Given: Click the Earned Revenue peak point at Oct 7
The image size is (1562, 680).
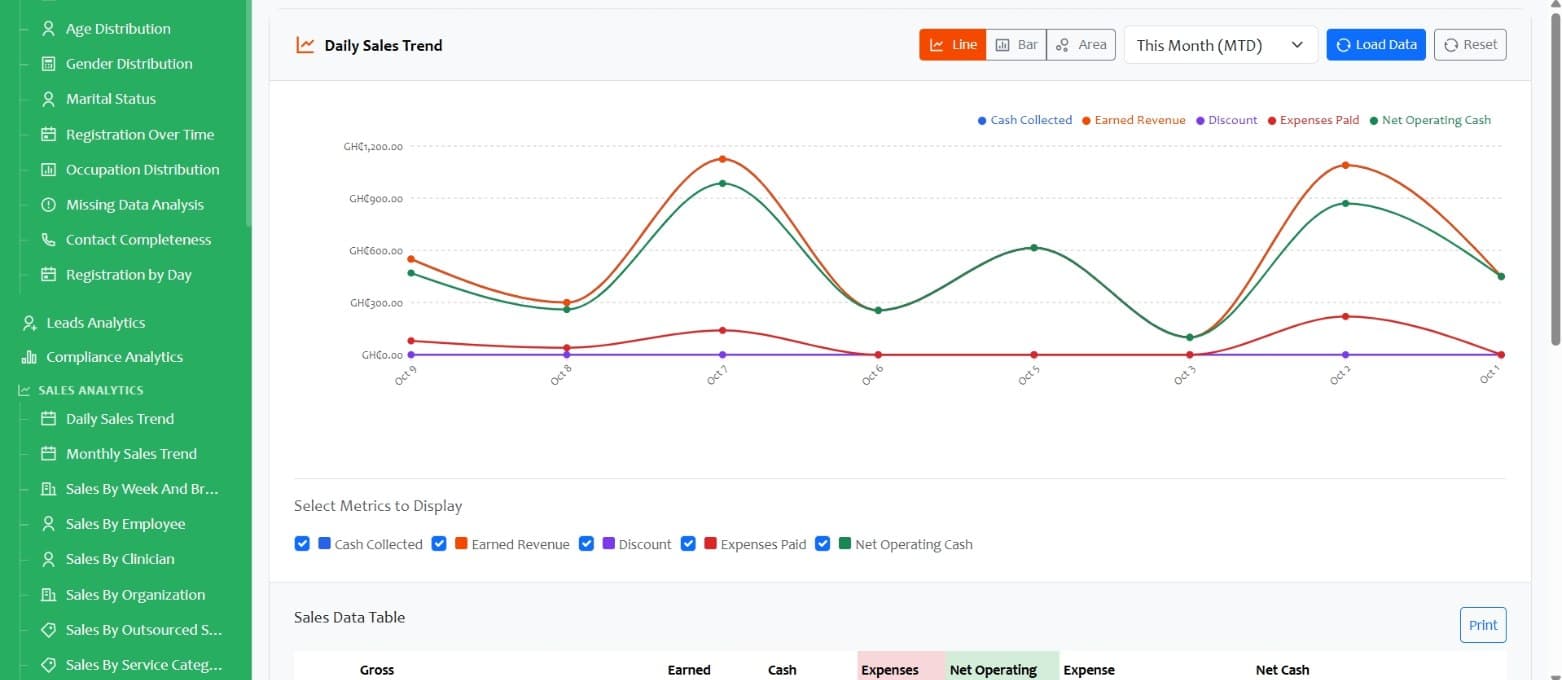Looking at the screenshot, I should [x=722, y=159].
